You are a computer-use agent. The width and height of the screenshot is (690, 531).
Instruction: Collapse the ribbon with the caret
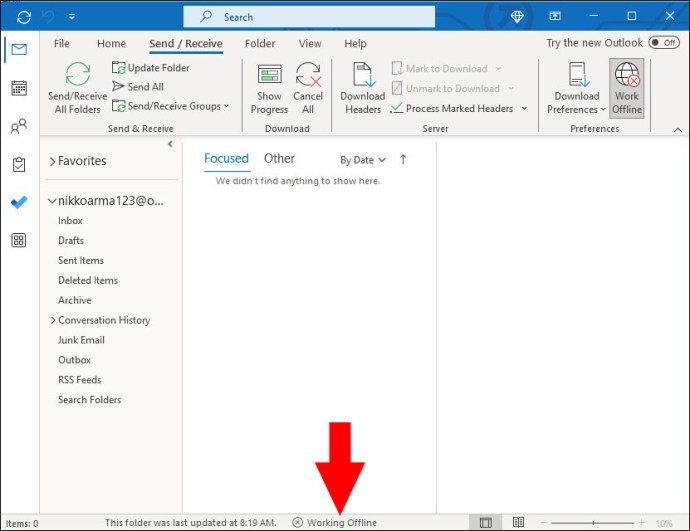678,129
